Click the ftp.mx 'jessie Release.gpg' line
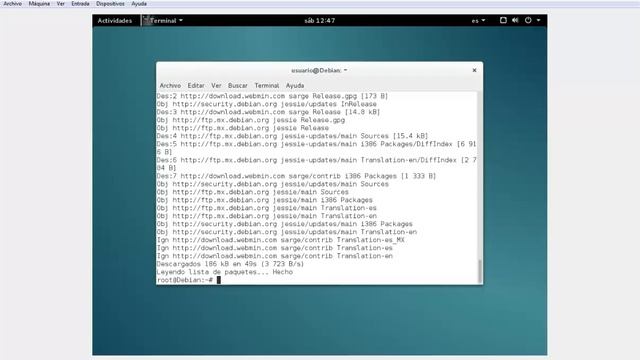The height and width of the screenshot is (360, 640). point(251,120)
